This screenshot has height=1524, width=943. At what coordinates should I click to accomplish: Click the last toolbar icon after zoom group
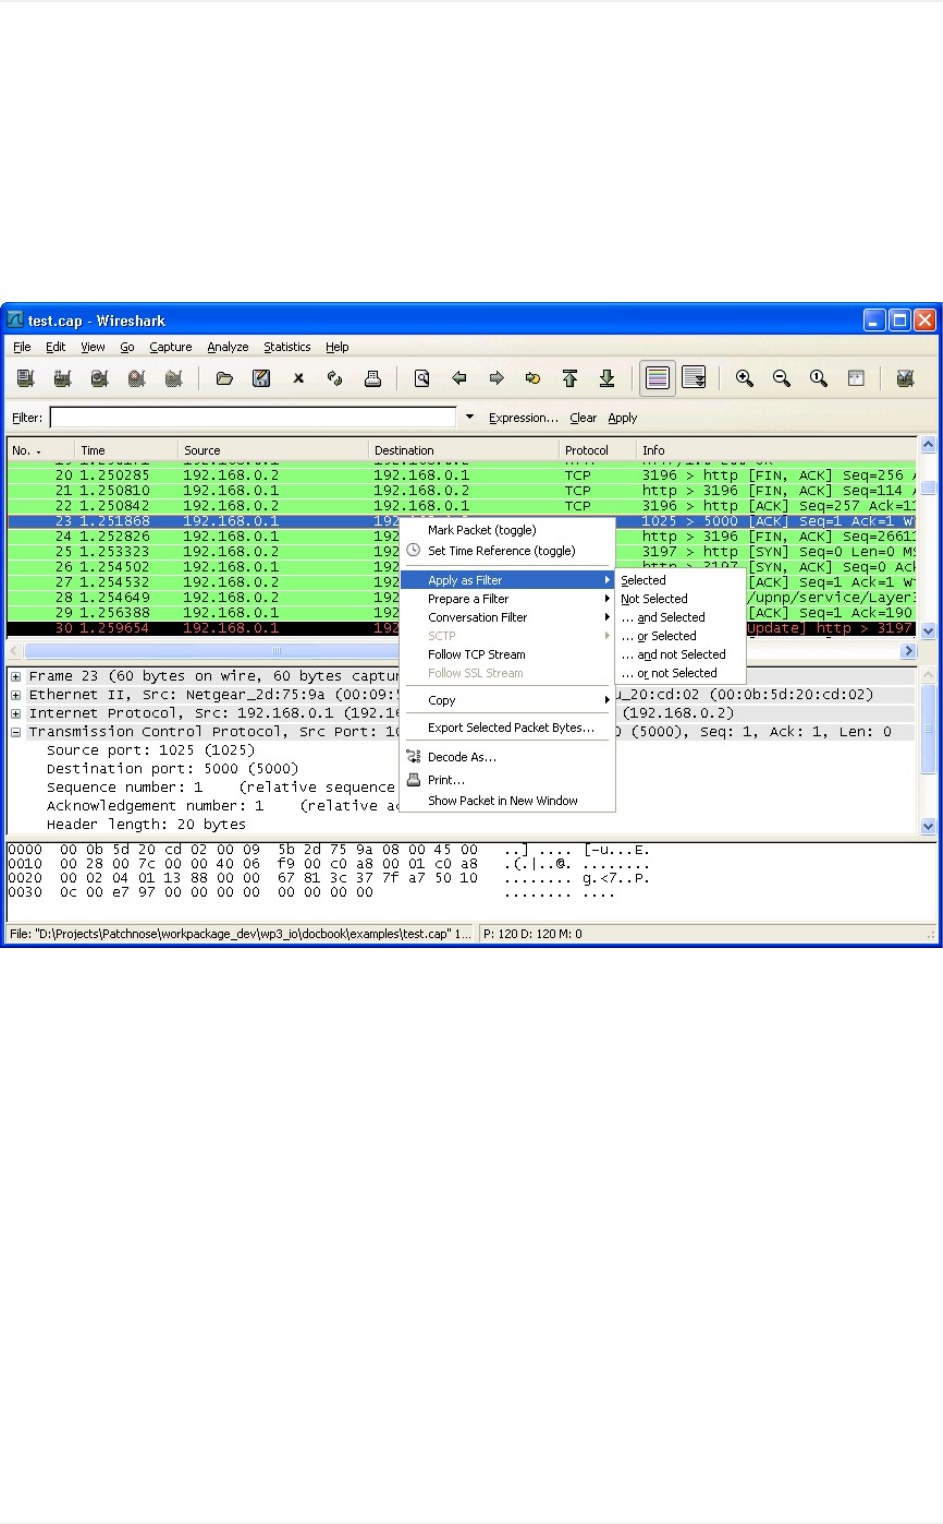click(906, 378)
